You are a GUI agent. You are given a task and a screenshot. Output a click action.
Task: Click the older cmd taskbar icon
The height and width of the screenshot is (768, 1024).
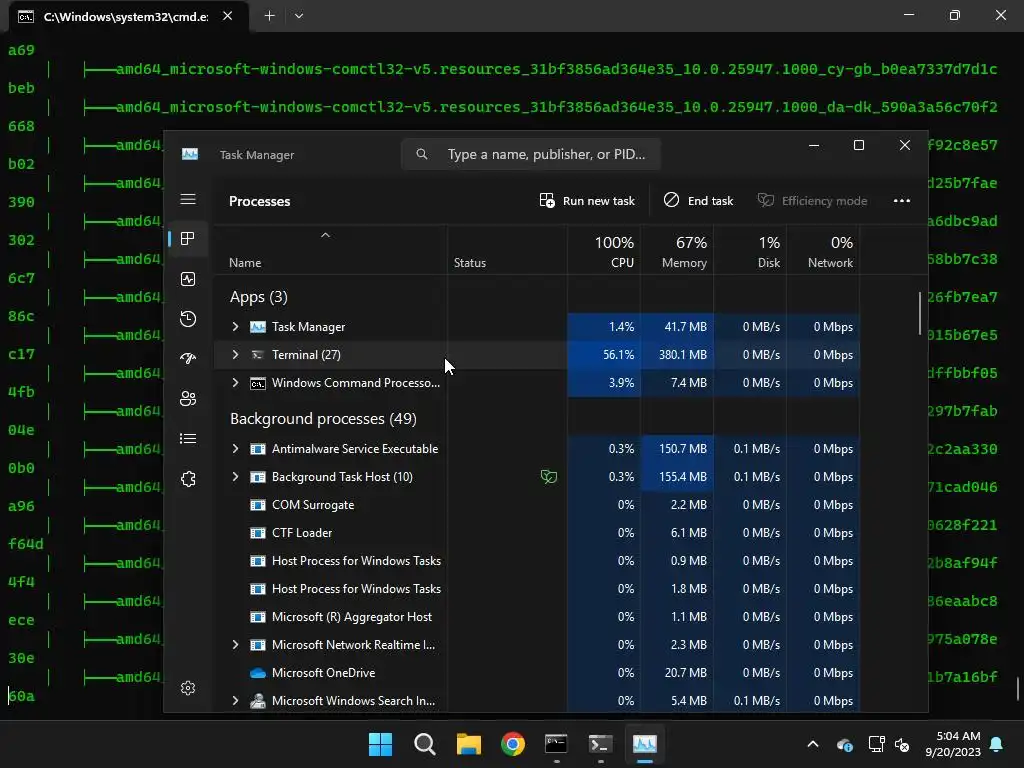point(556,744)
